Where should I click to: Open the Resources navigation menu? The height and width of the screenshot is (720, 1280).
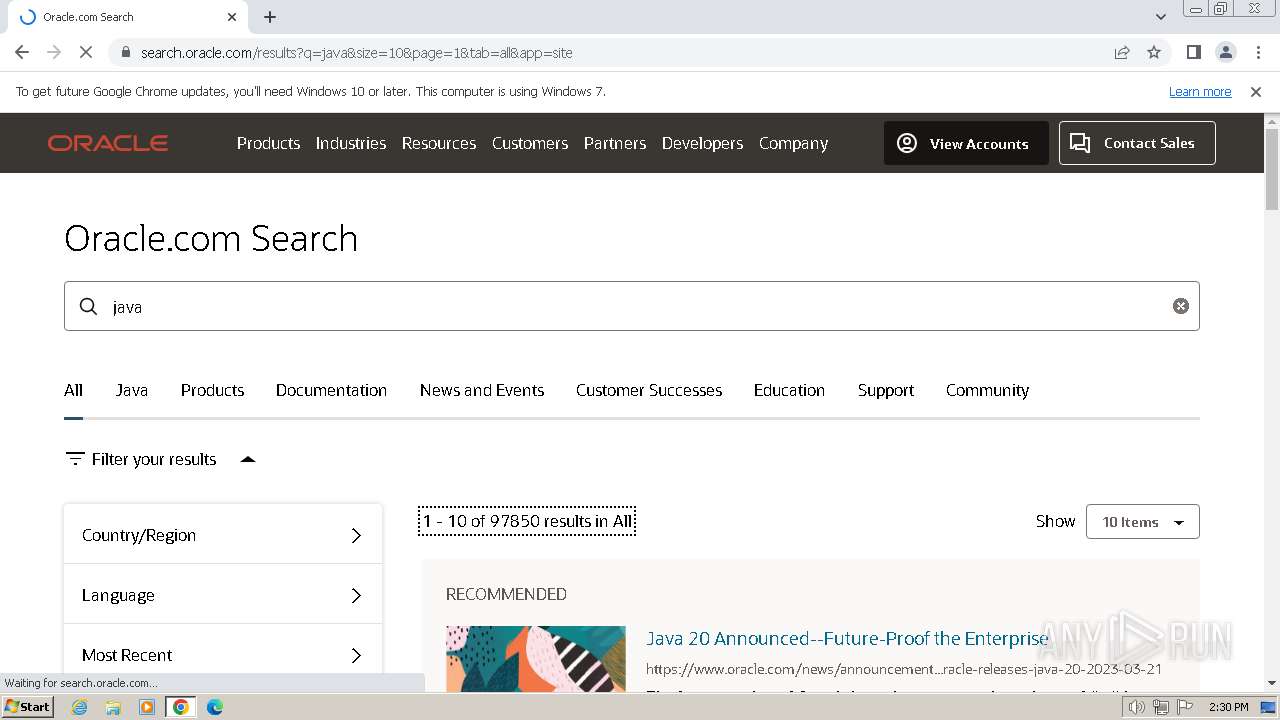[x=439, y=143]
